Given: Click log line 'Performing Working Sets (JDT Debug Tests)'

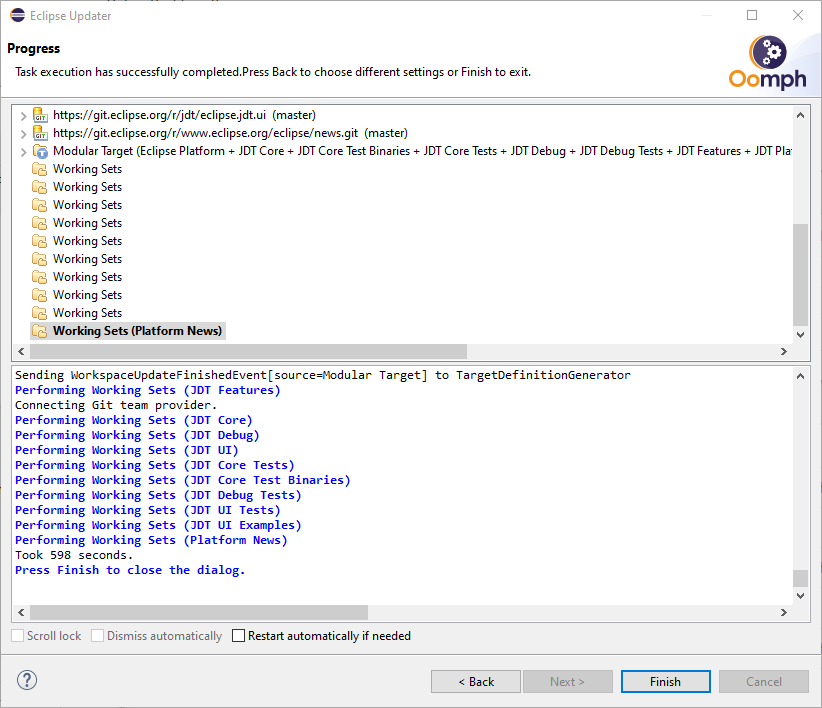Looking at the screenshot, I should (x=158, y=495).
